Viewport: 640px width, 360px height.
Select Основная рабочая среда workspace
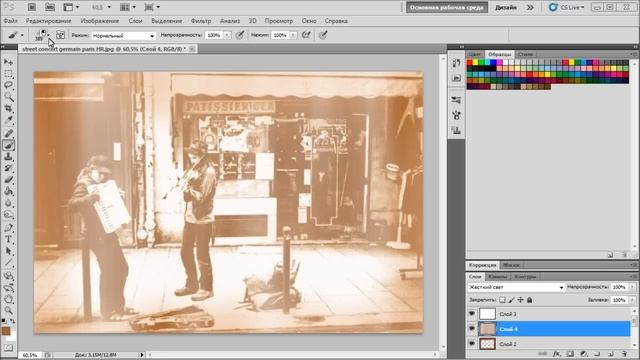tap(447, 7)
